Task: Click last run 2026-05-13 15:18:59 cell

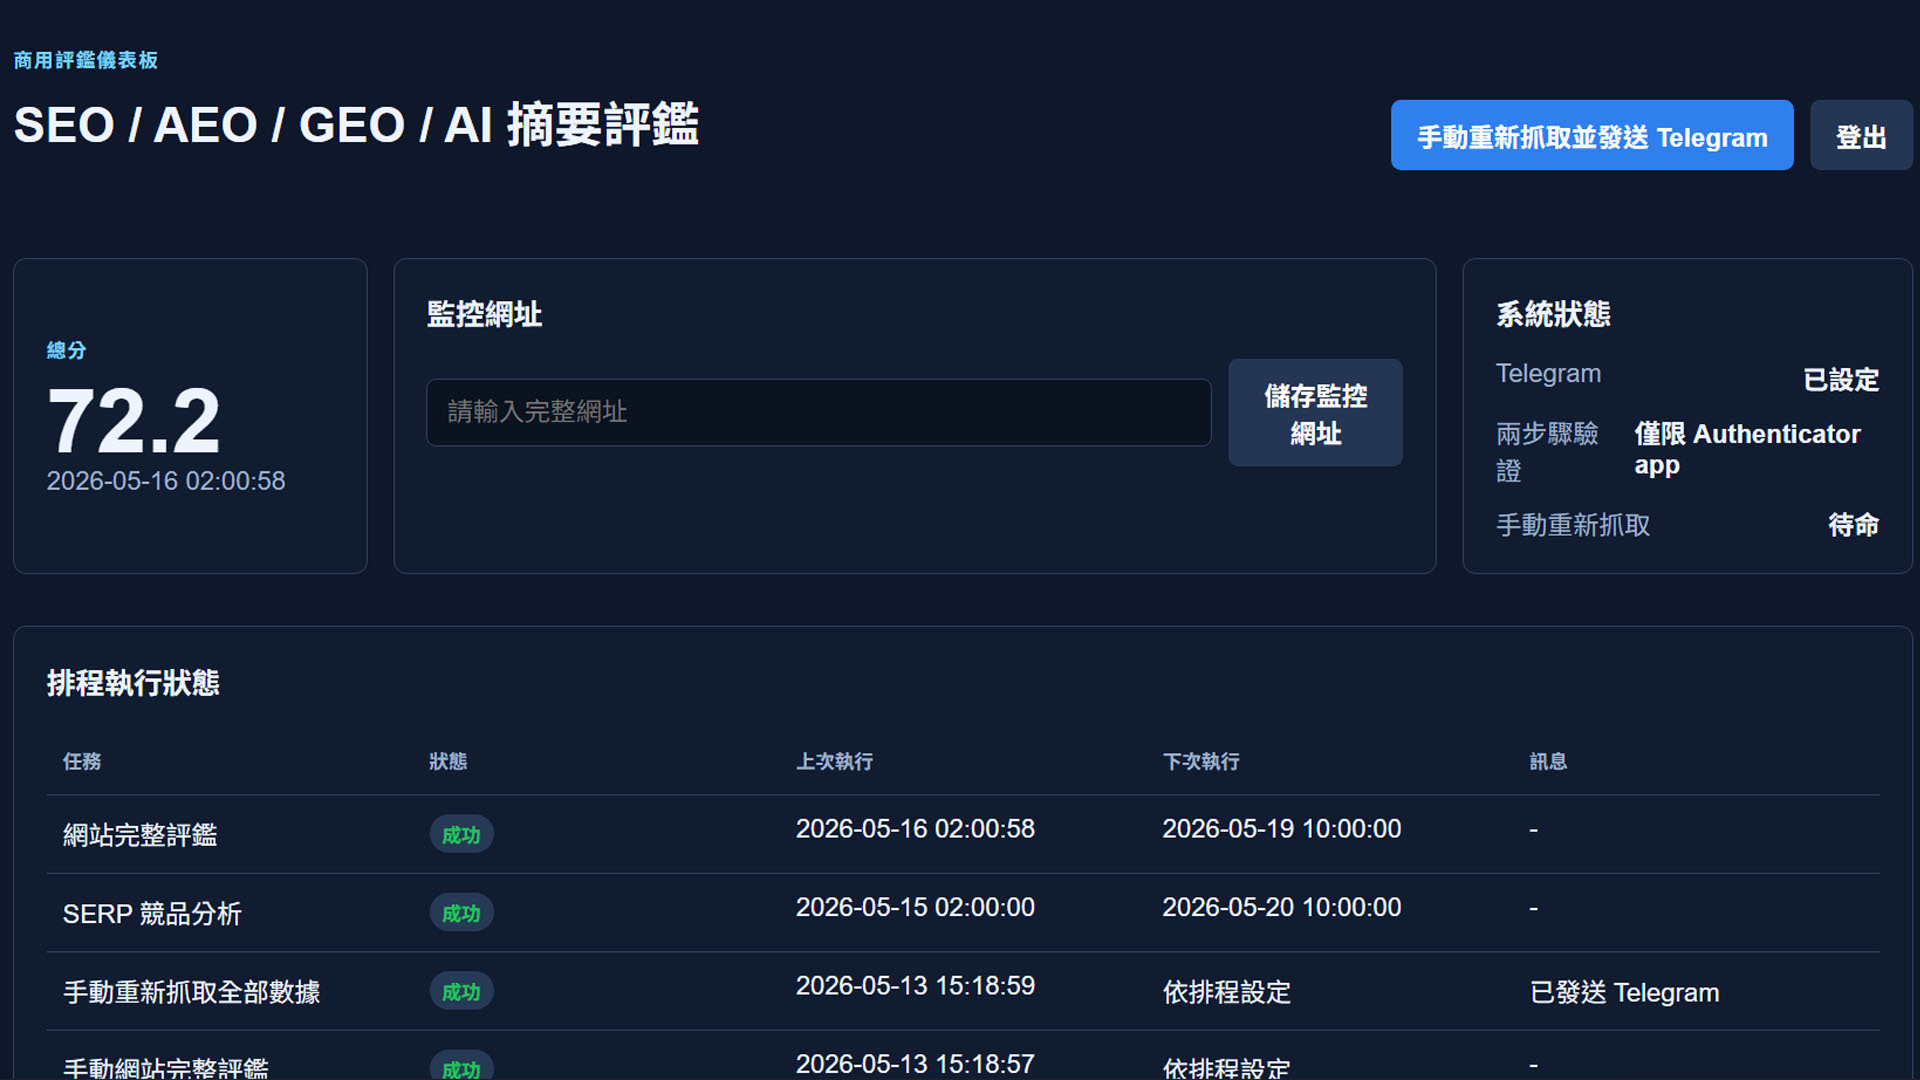Action: coord(915,986)
